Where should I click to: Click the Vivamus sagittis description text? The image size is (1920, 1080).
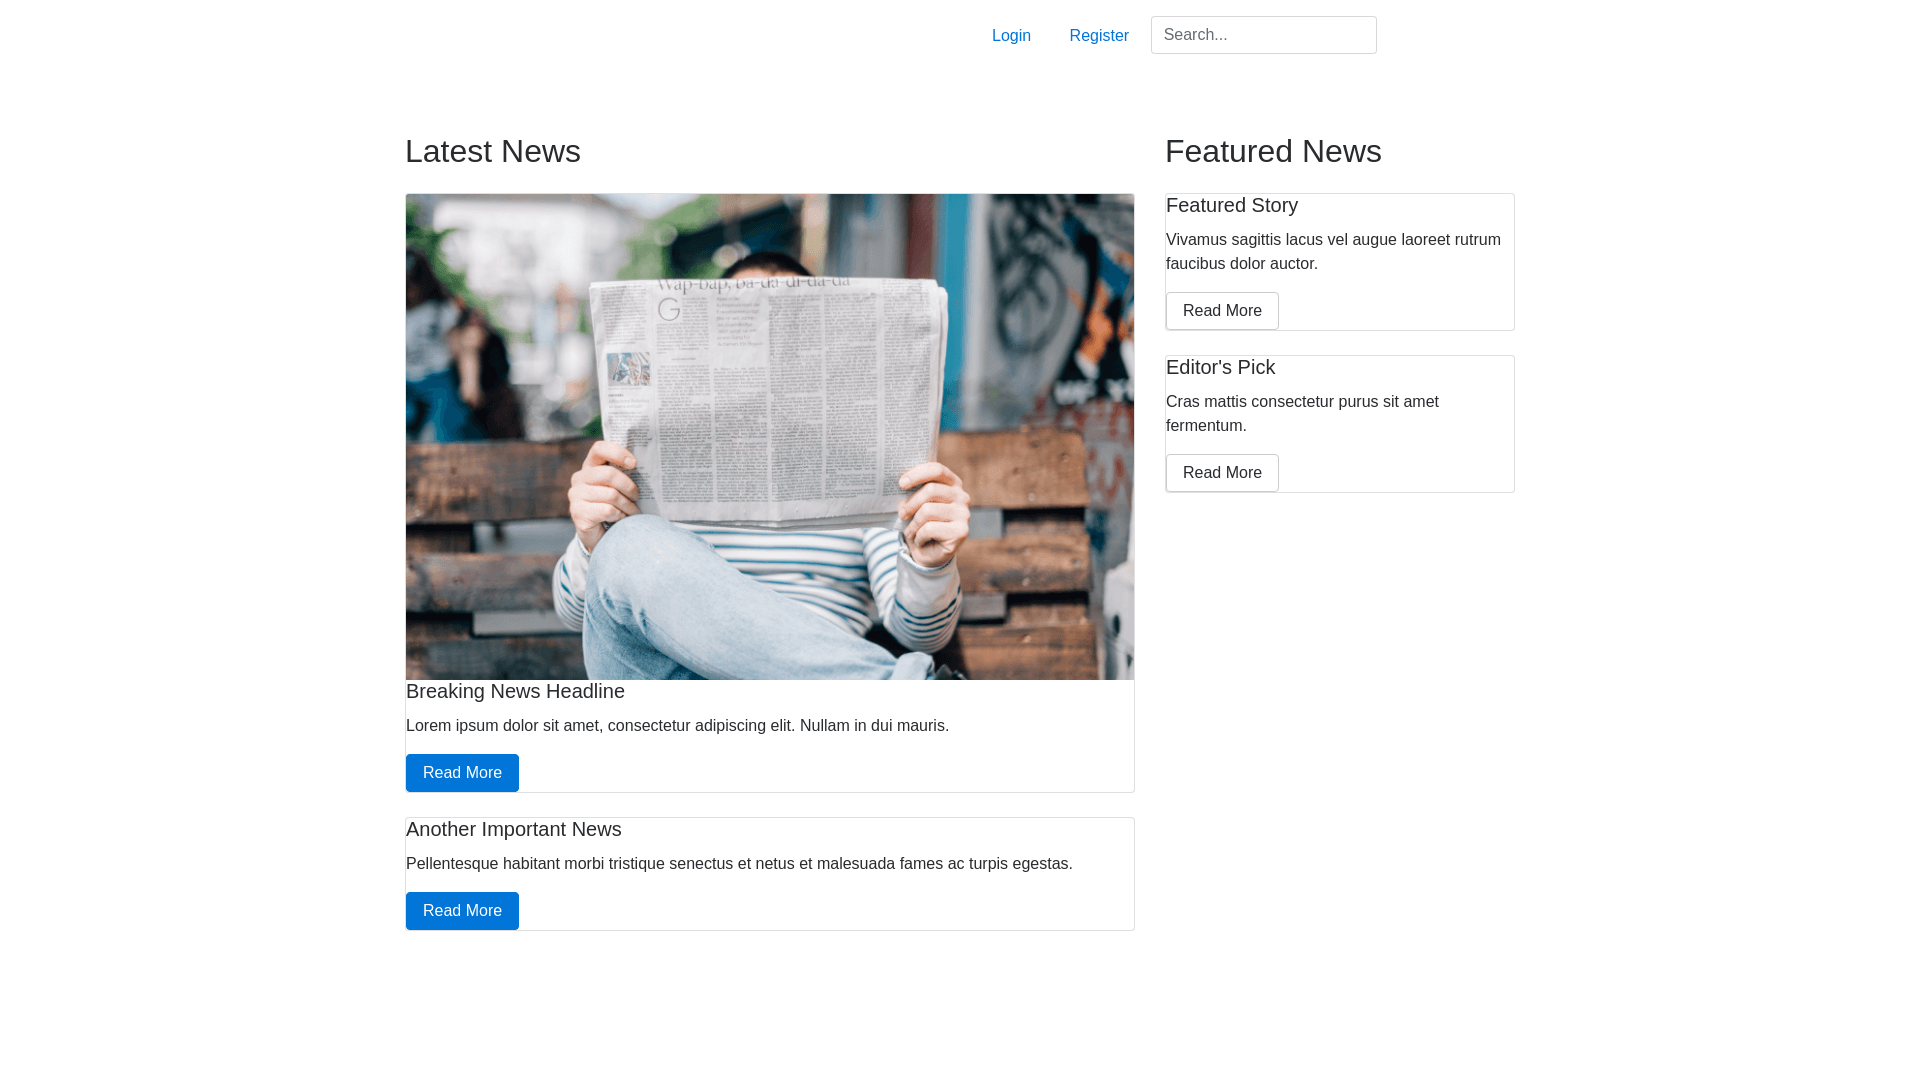pos(1332,252)
